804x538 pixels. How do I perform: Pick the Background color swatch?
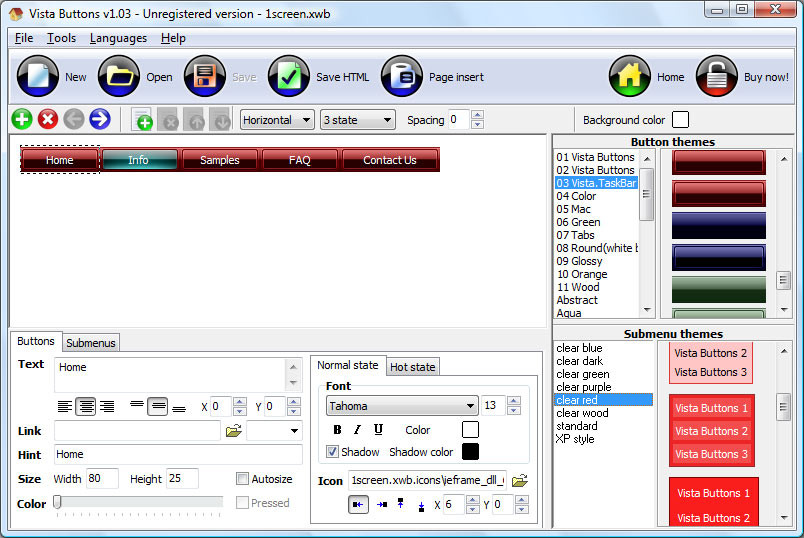(680, 120)
